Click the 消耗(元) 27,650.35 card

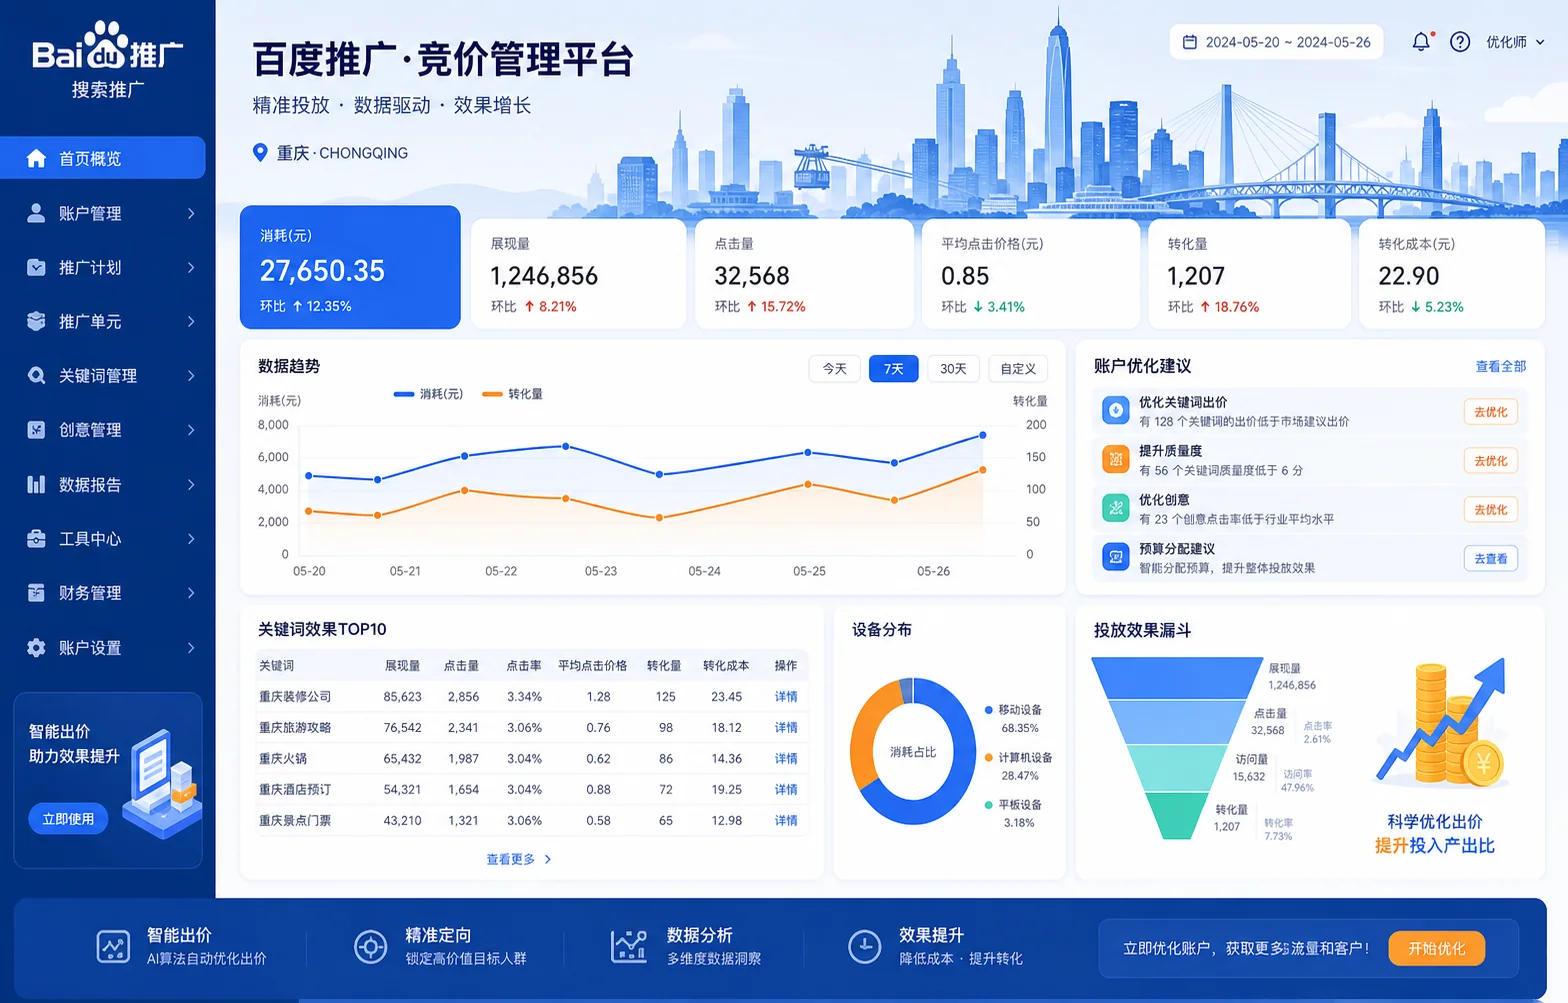click(x=350, y=267)
